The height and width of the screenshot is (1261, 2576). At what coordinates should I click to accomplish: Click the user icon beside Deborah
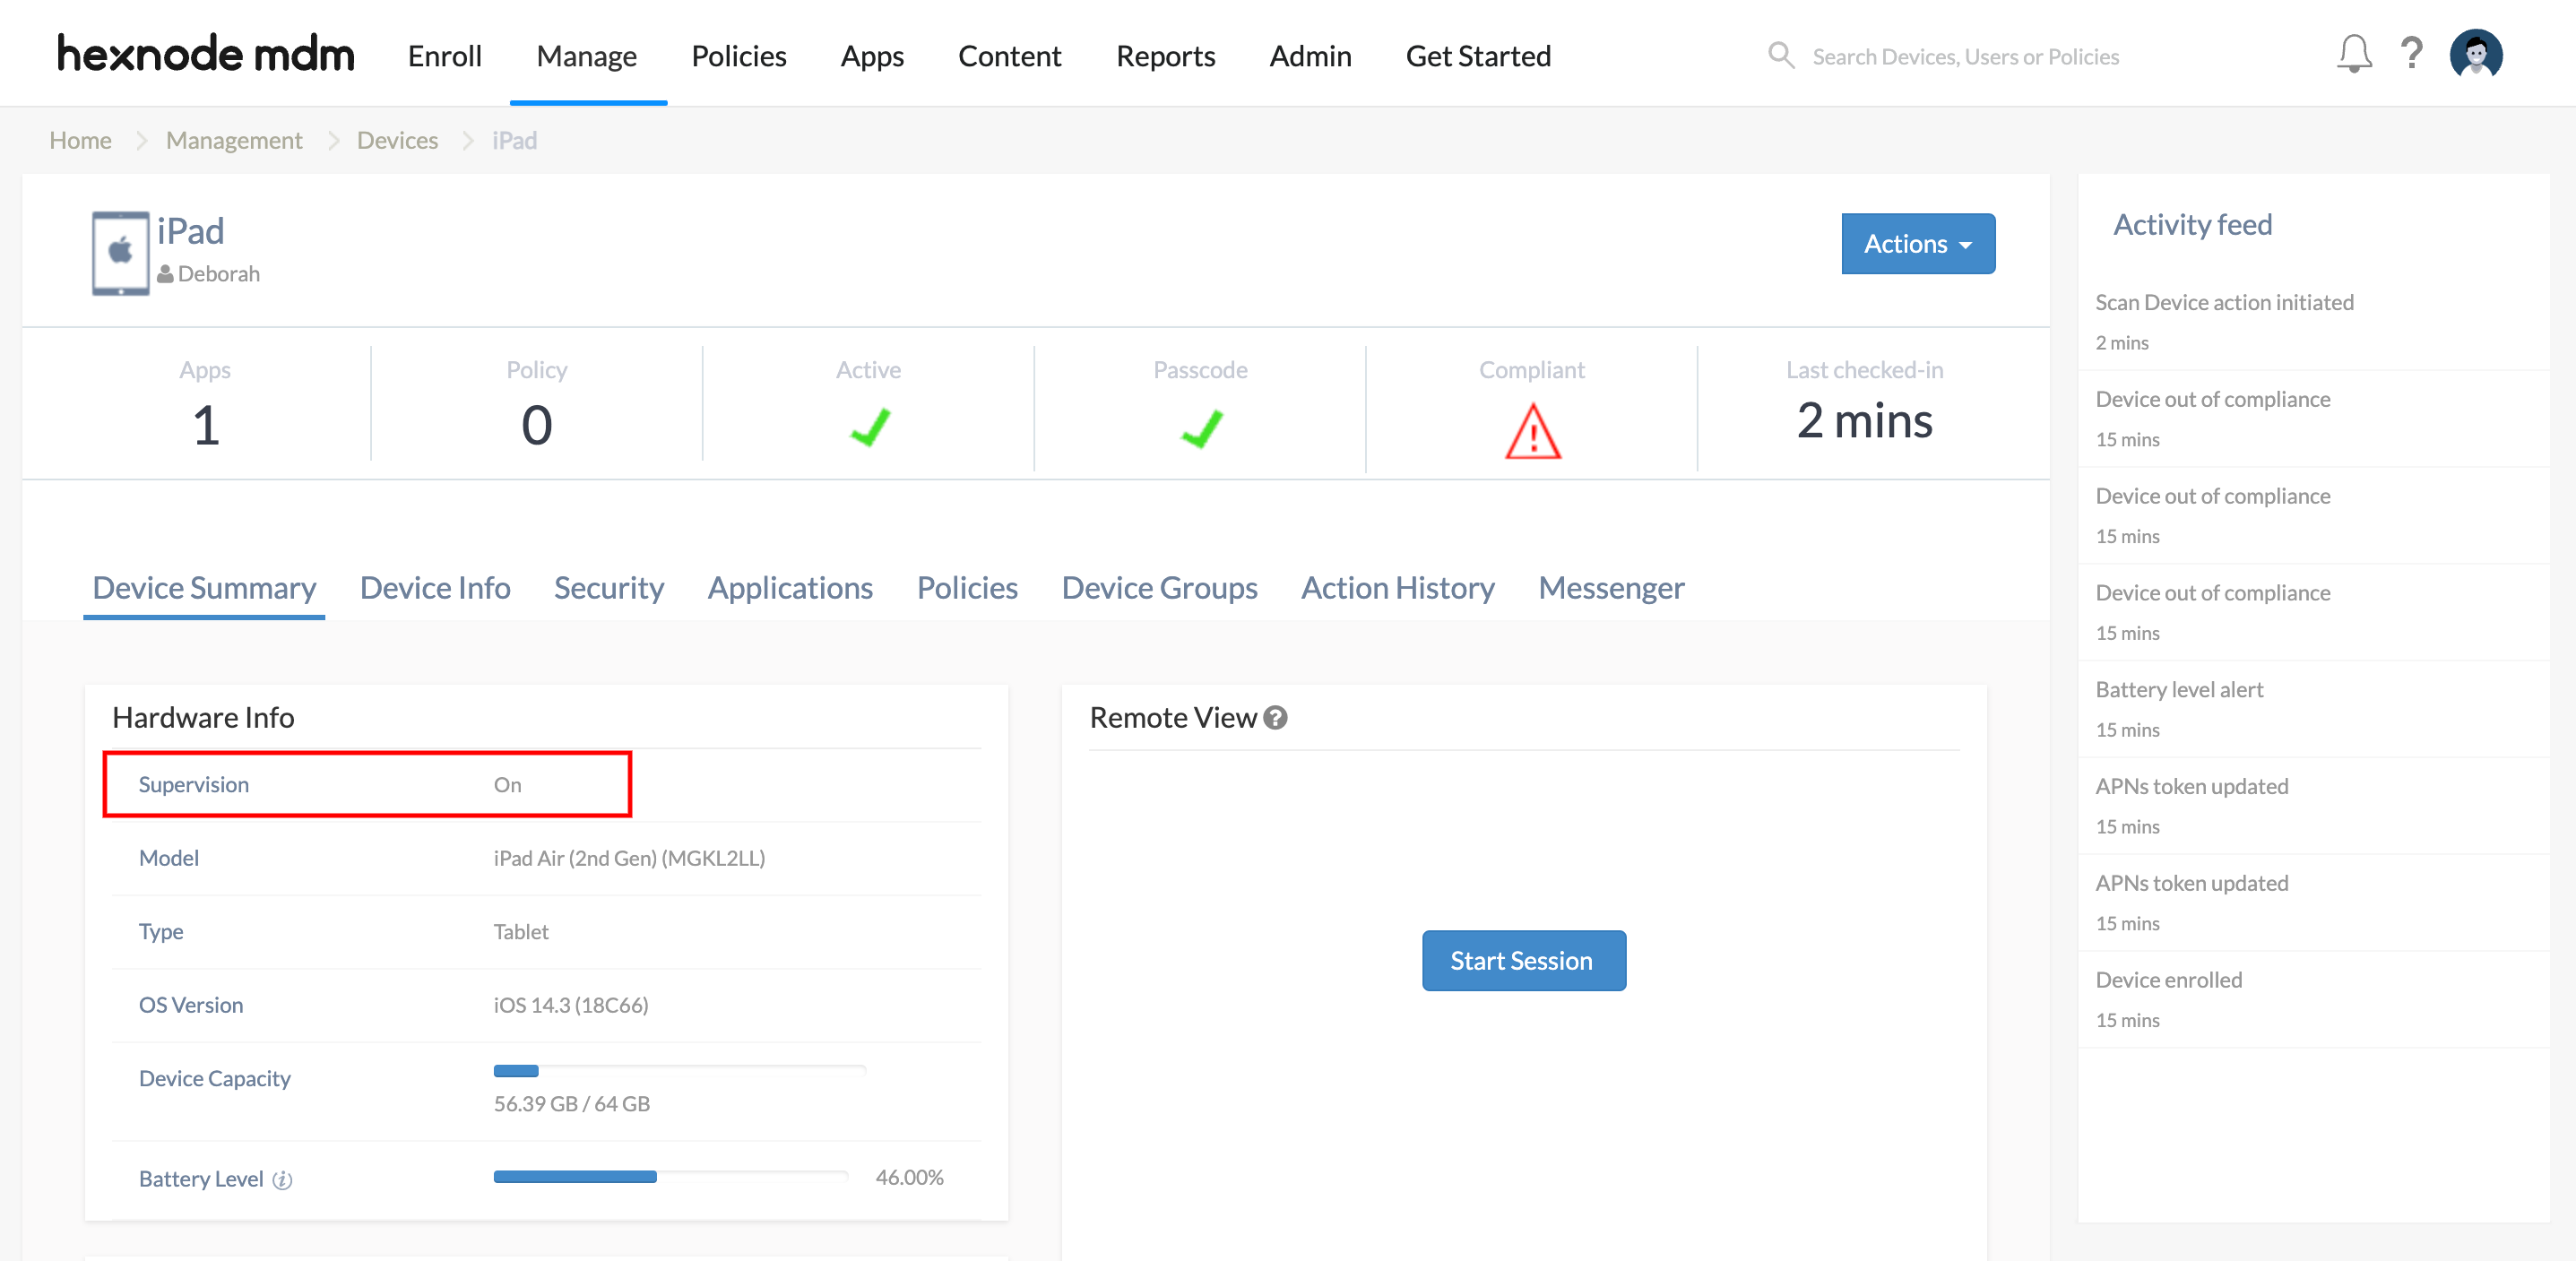[166, 274]
